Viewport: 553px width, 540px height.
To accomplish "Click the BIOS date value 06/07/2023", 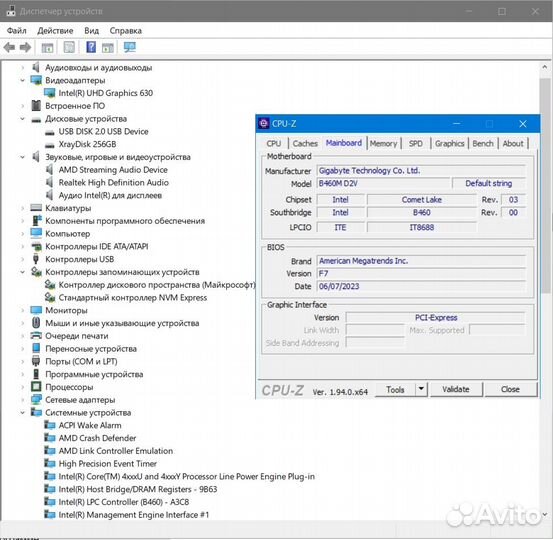I will coord(339,286).
